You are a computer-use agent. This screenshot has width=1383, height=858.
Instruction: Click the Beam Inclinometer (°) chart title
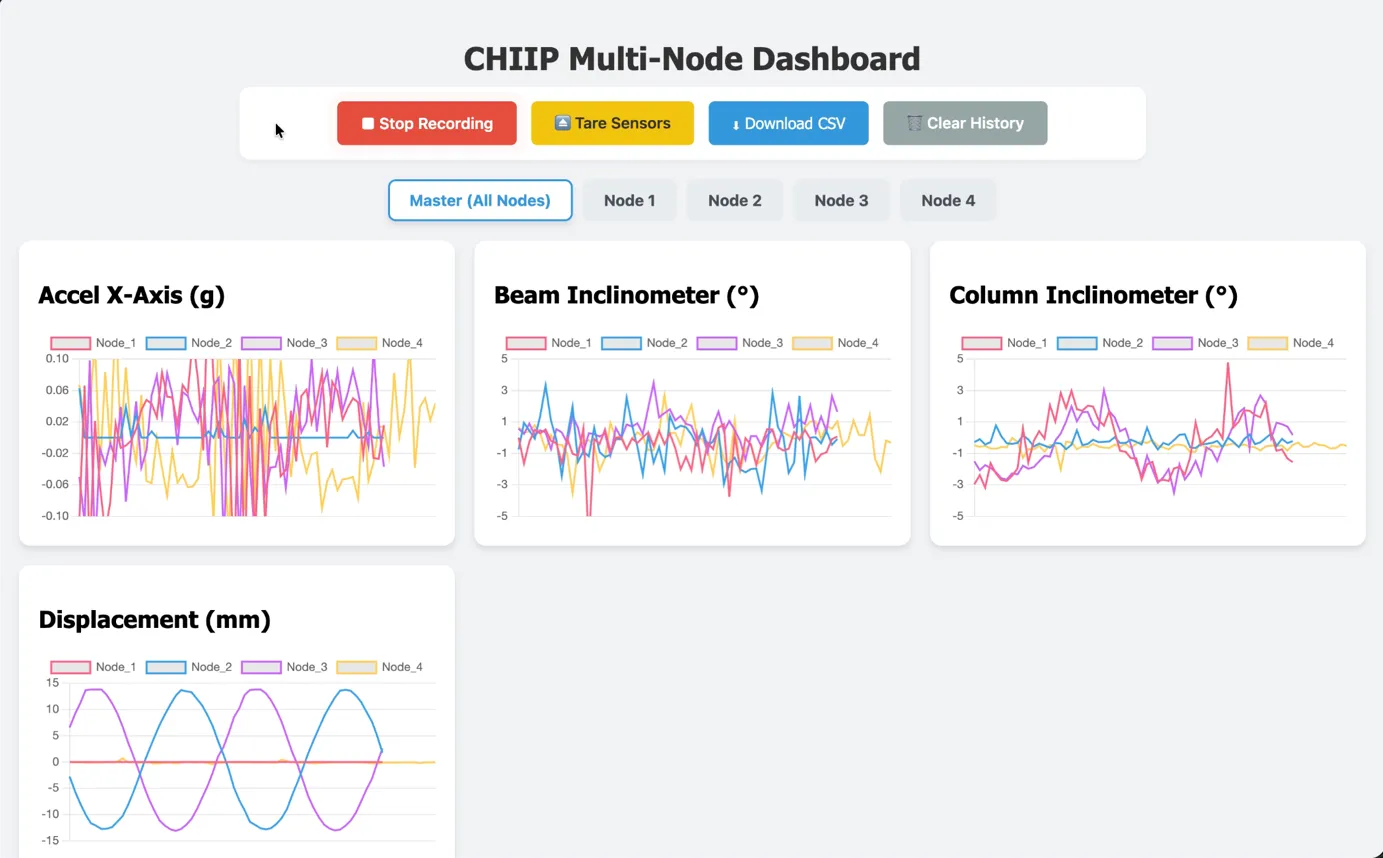coord(626,295)
